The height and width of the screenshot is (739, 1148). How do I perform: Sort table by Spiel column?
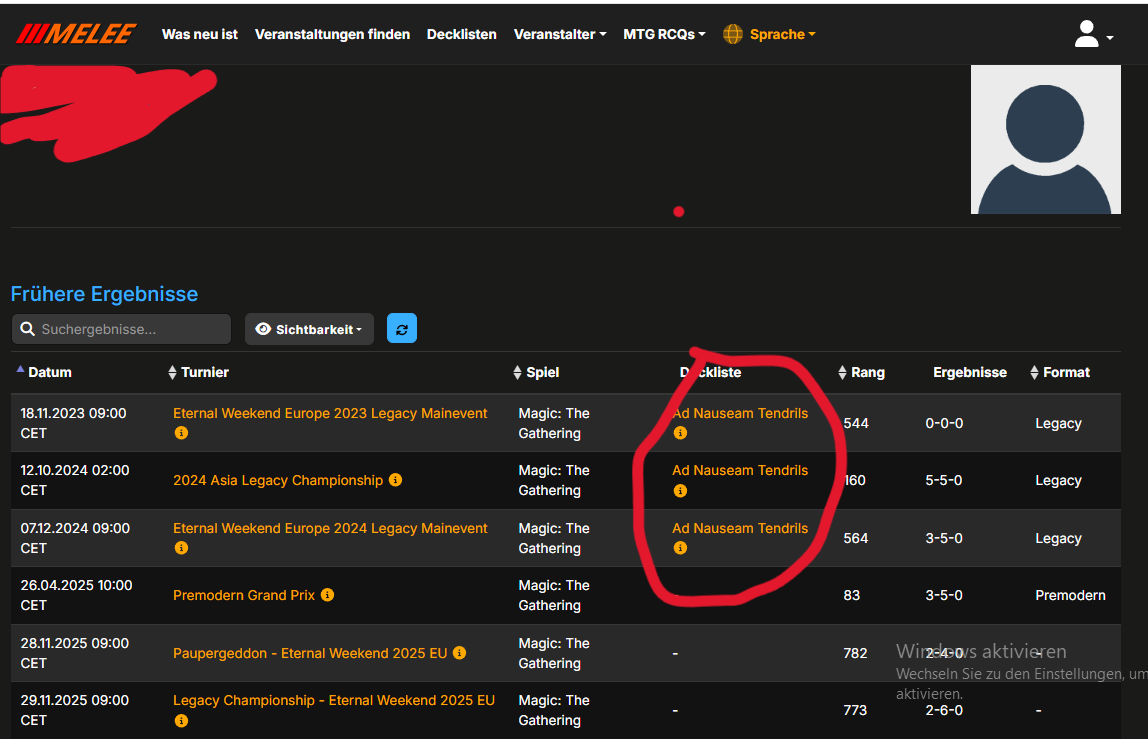click(x=537, y=372)
